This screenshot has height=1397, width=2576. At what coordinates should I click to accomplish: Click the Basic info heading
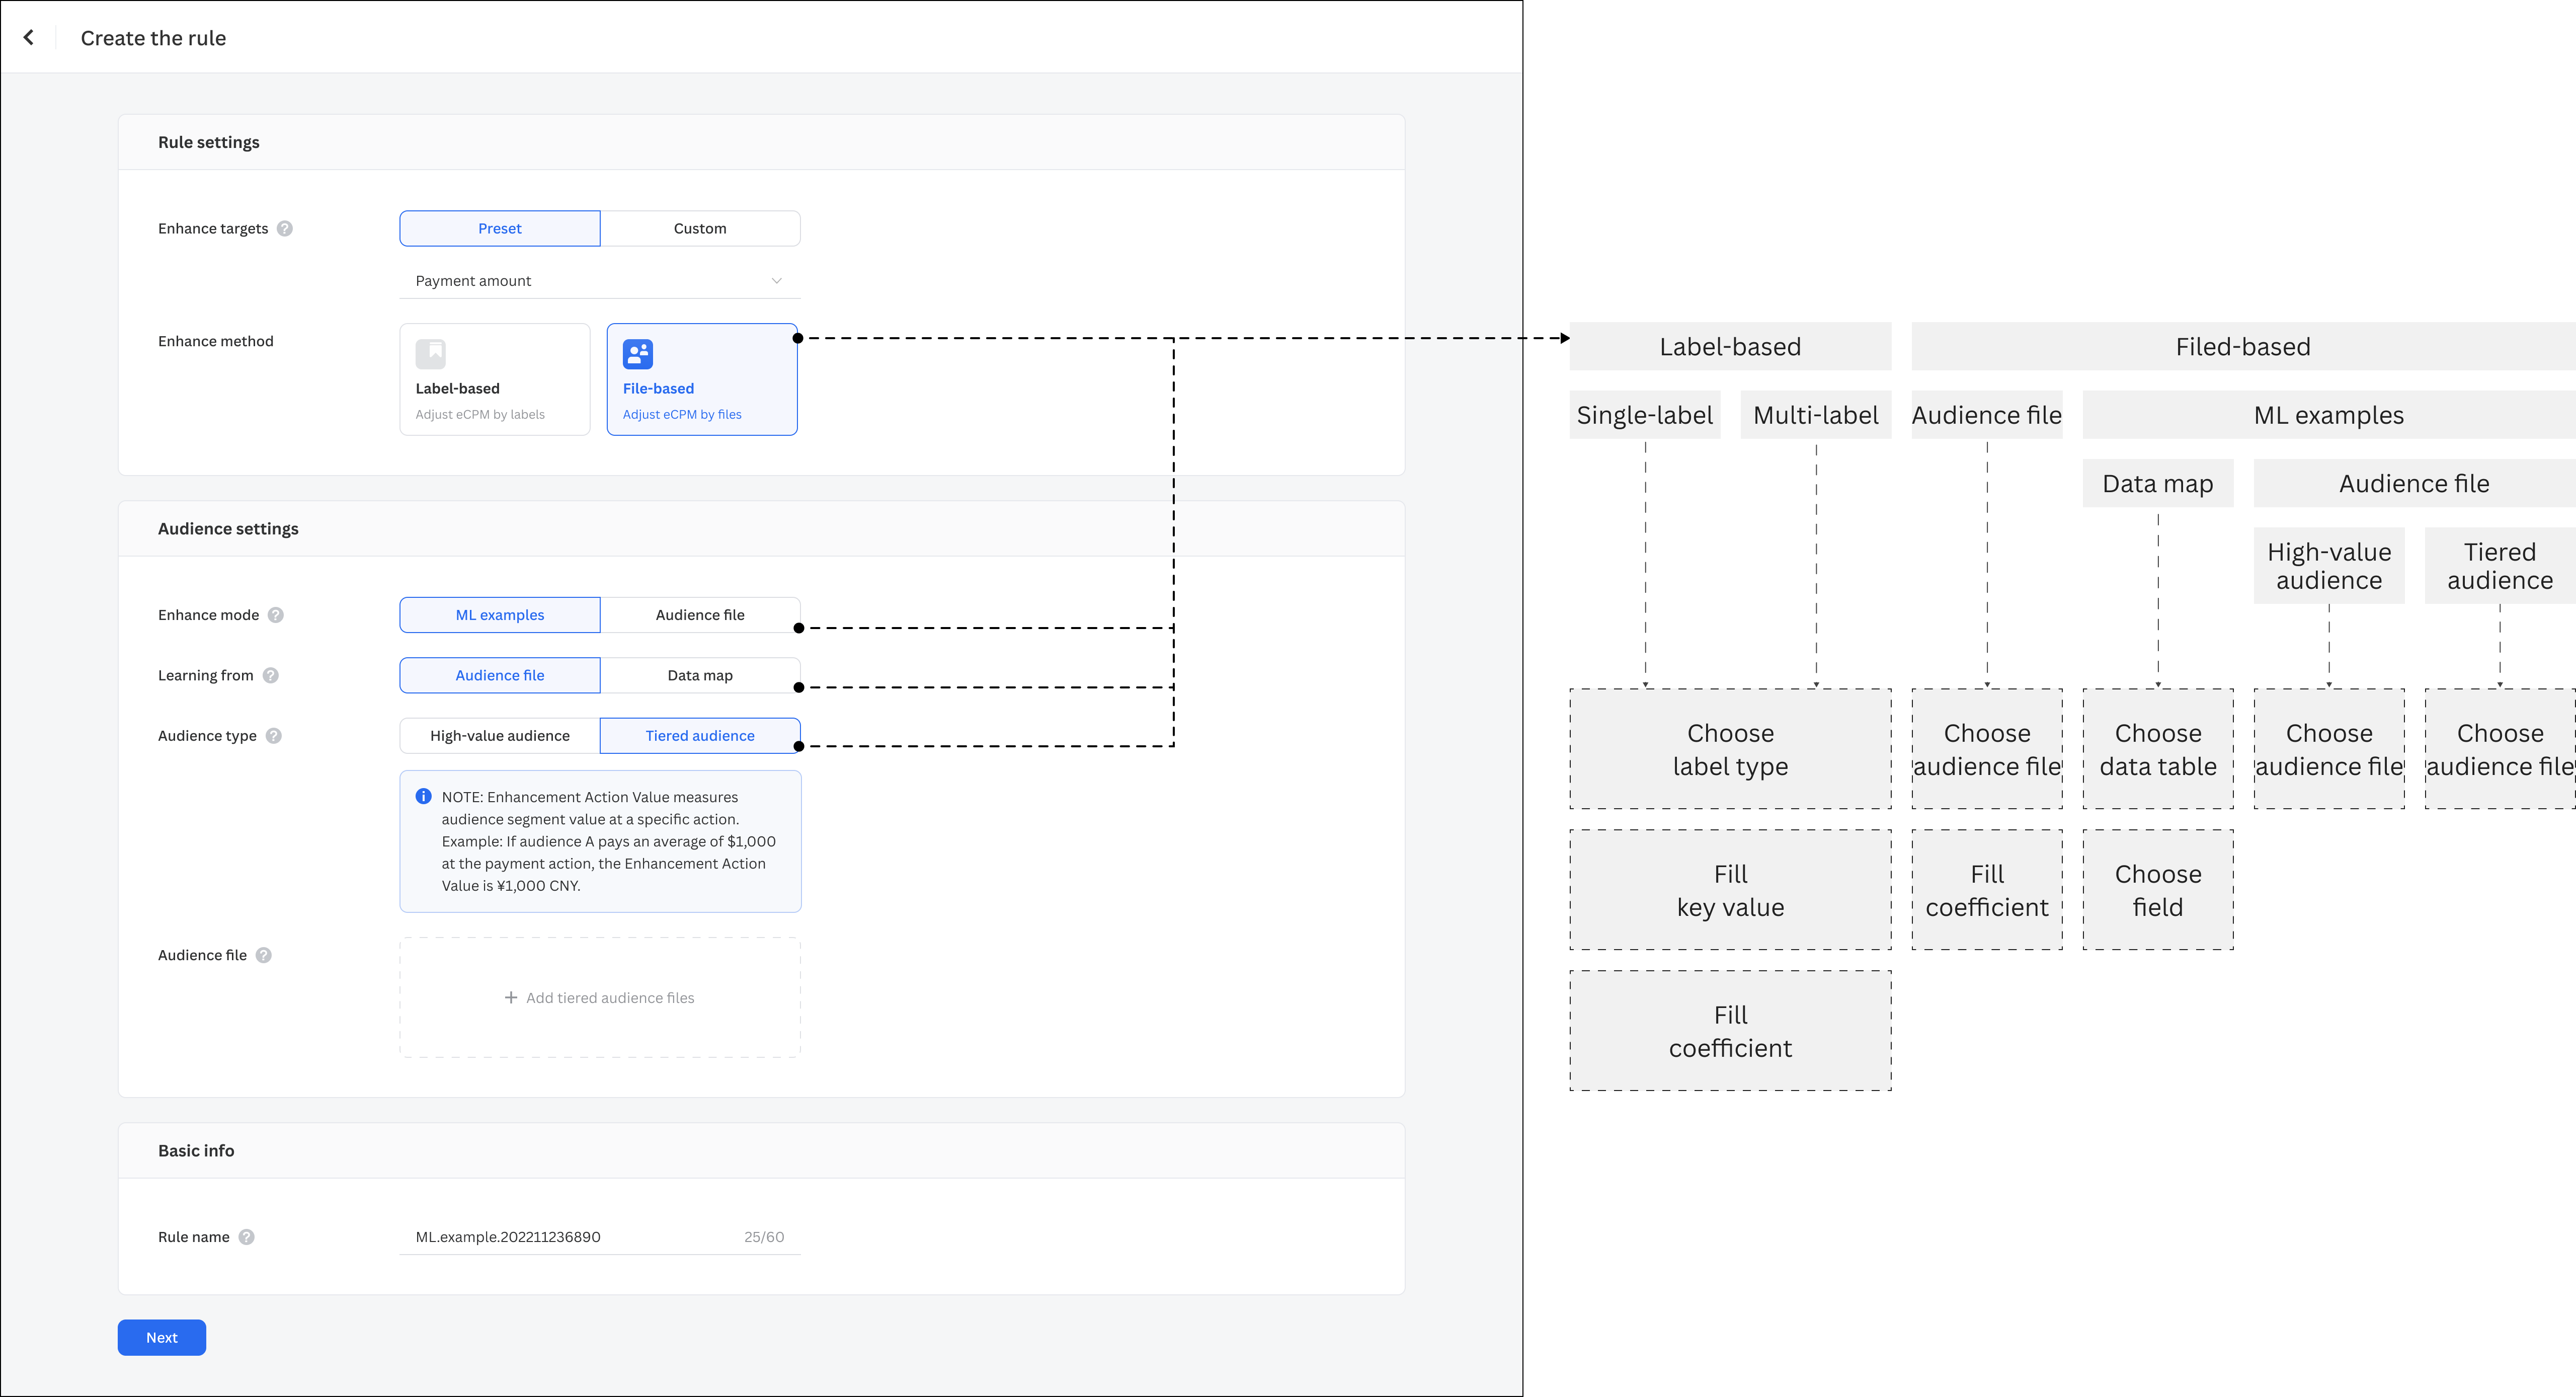[196, 1151]
